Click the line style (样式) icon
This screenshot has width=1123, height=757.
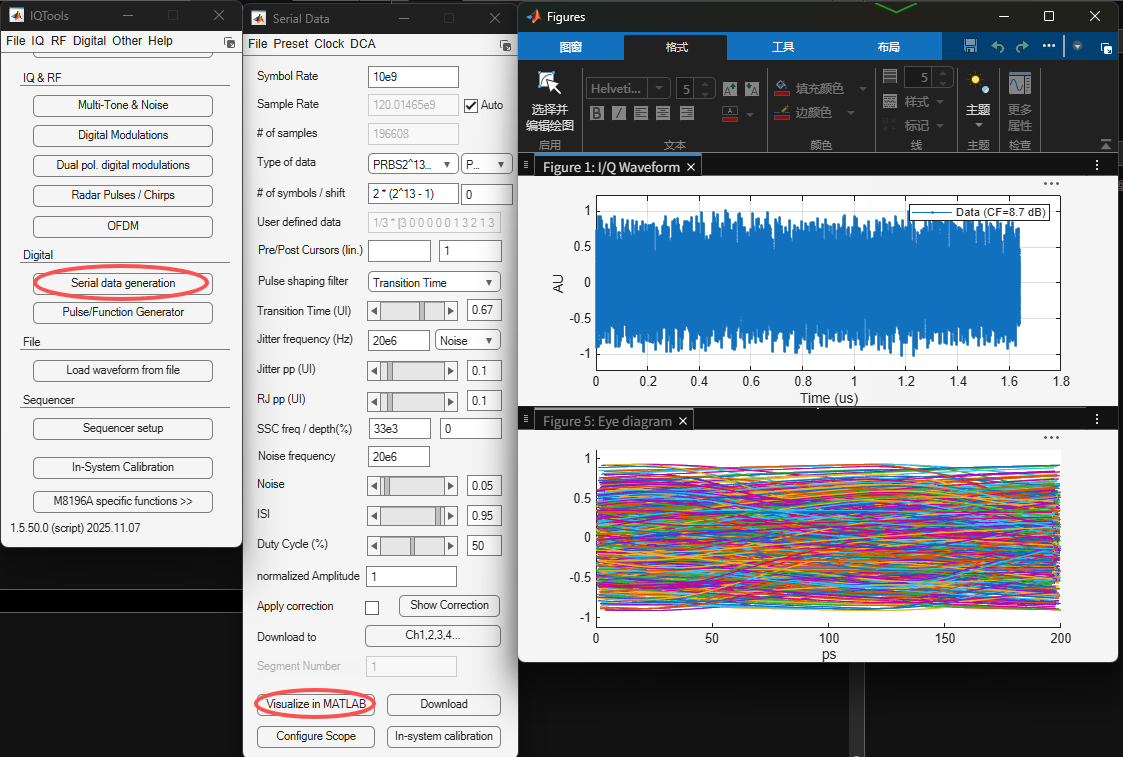point(890,101)
